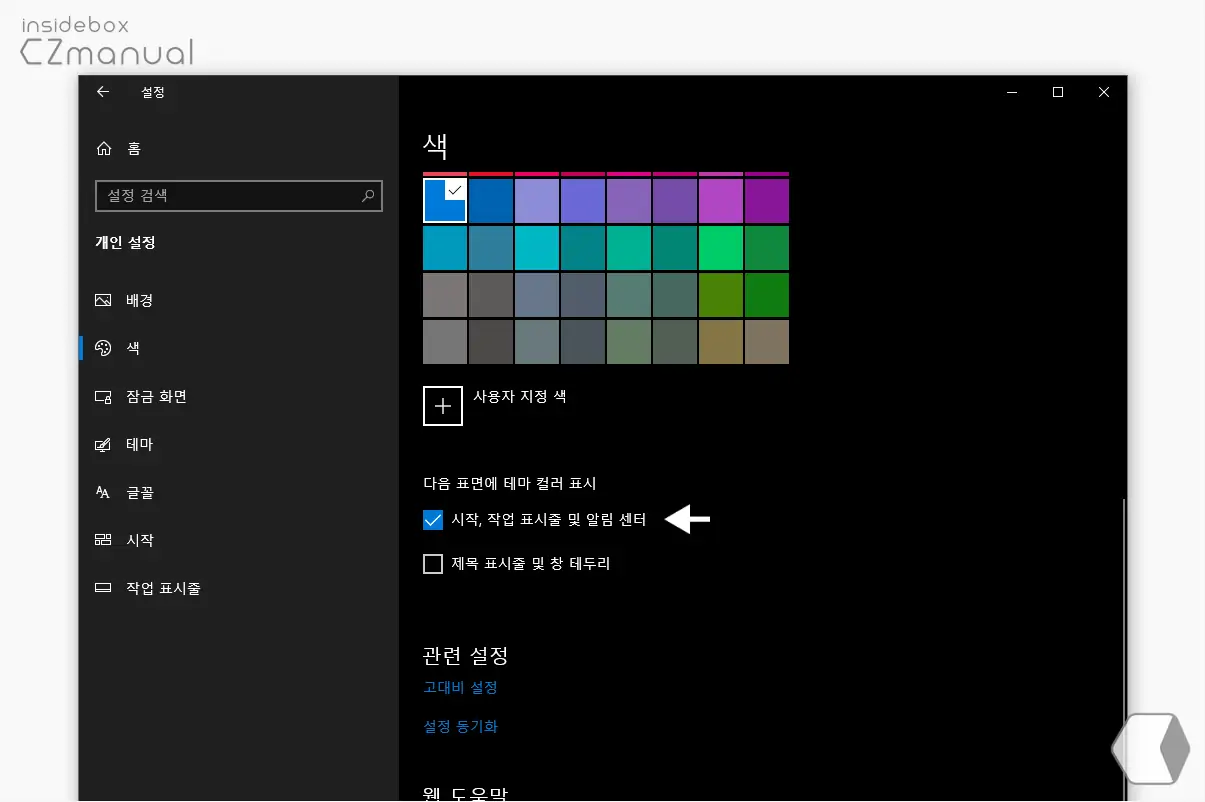Viewport: 1205px width, 802px height.
Task: Click the Fonts (글꼴) icon
Action: 103,493
